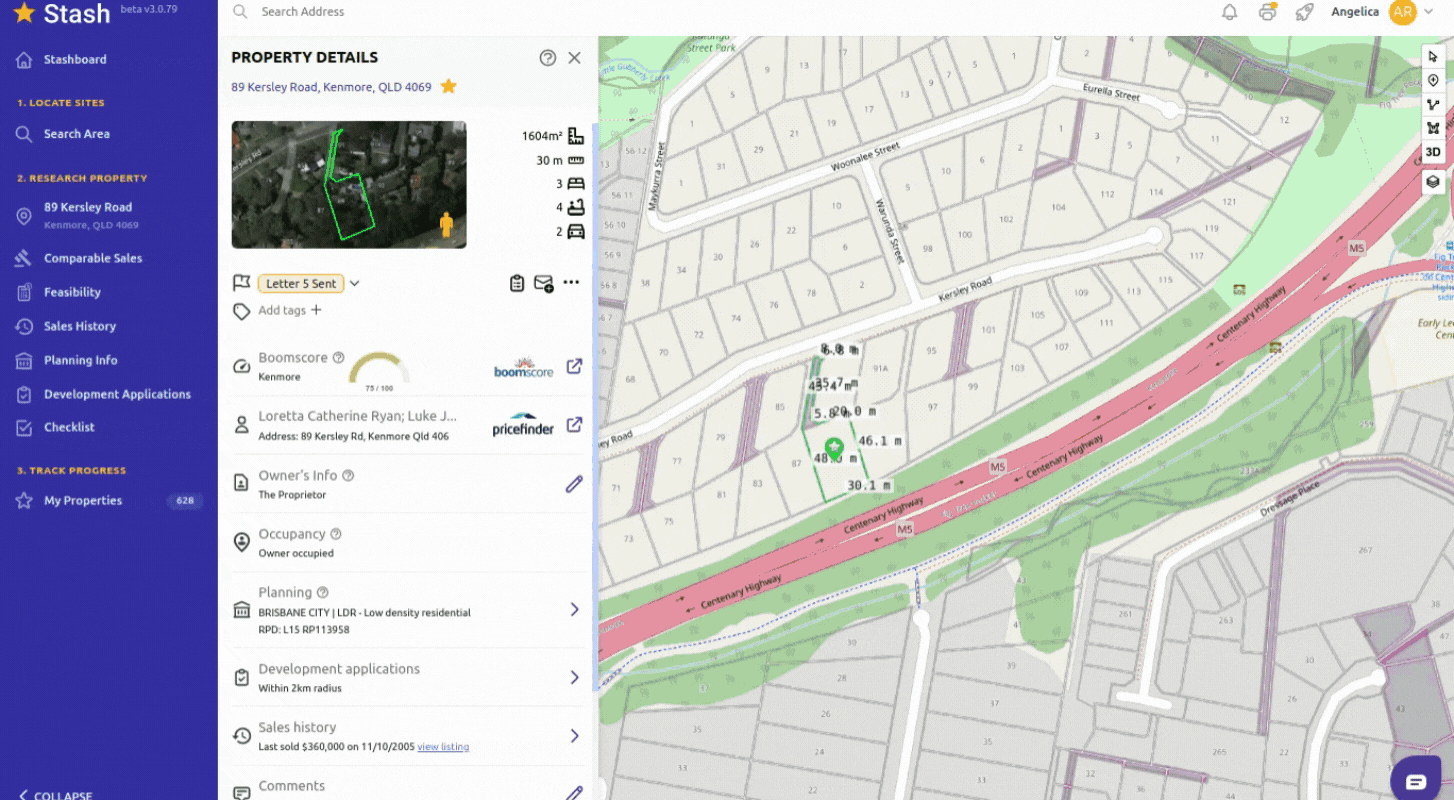Open the three-dots more options menu
The image size is (1454, 800).
(571, 282)
